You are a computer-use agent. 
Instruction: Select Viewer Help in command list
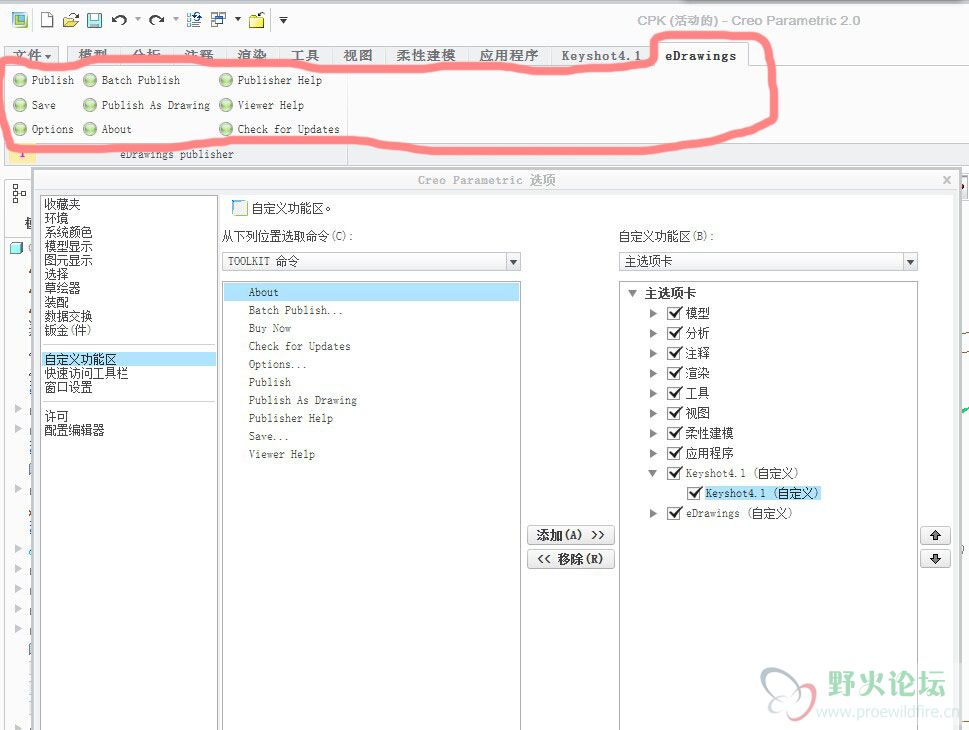pyautogui.click(x=371, y=454)
